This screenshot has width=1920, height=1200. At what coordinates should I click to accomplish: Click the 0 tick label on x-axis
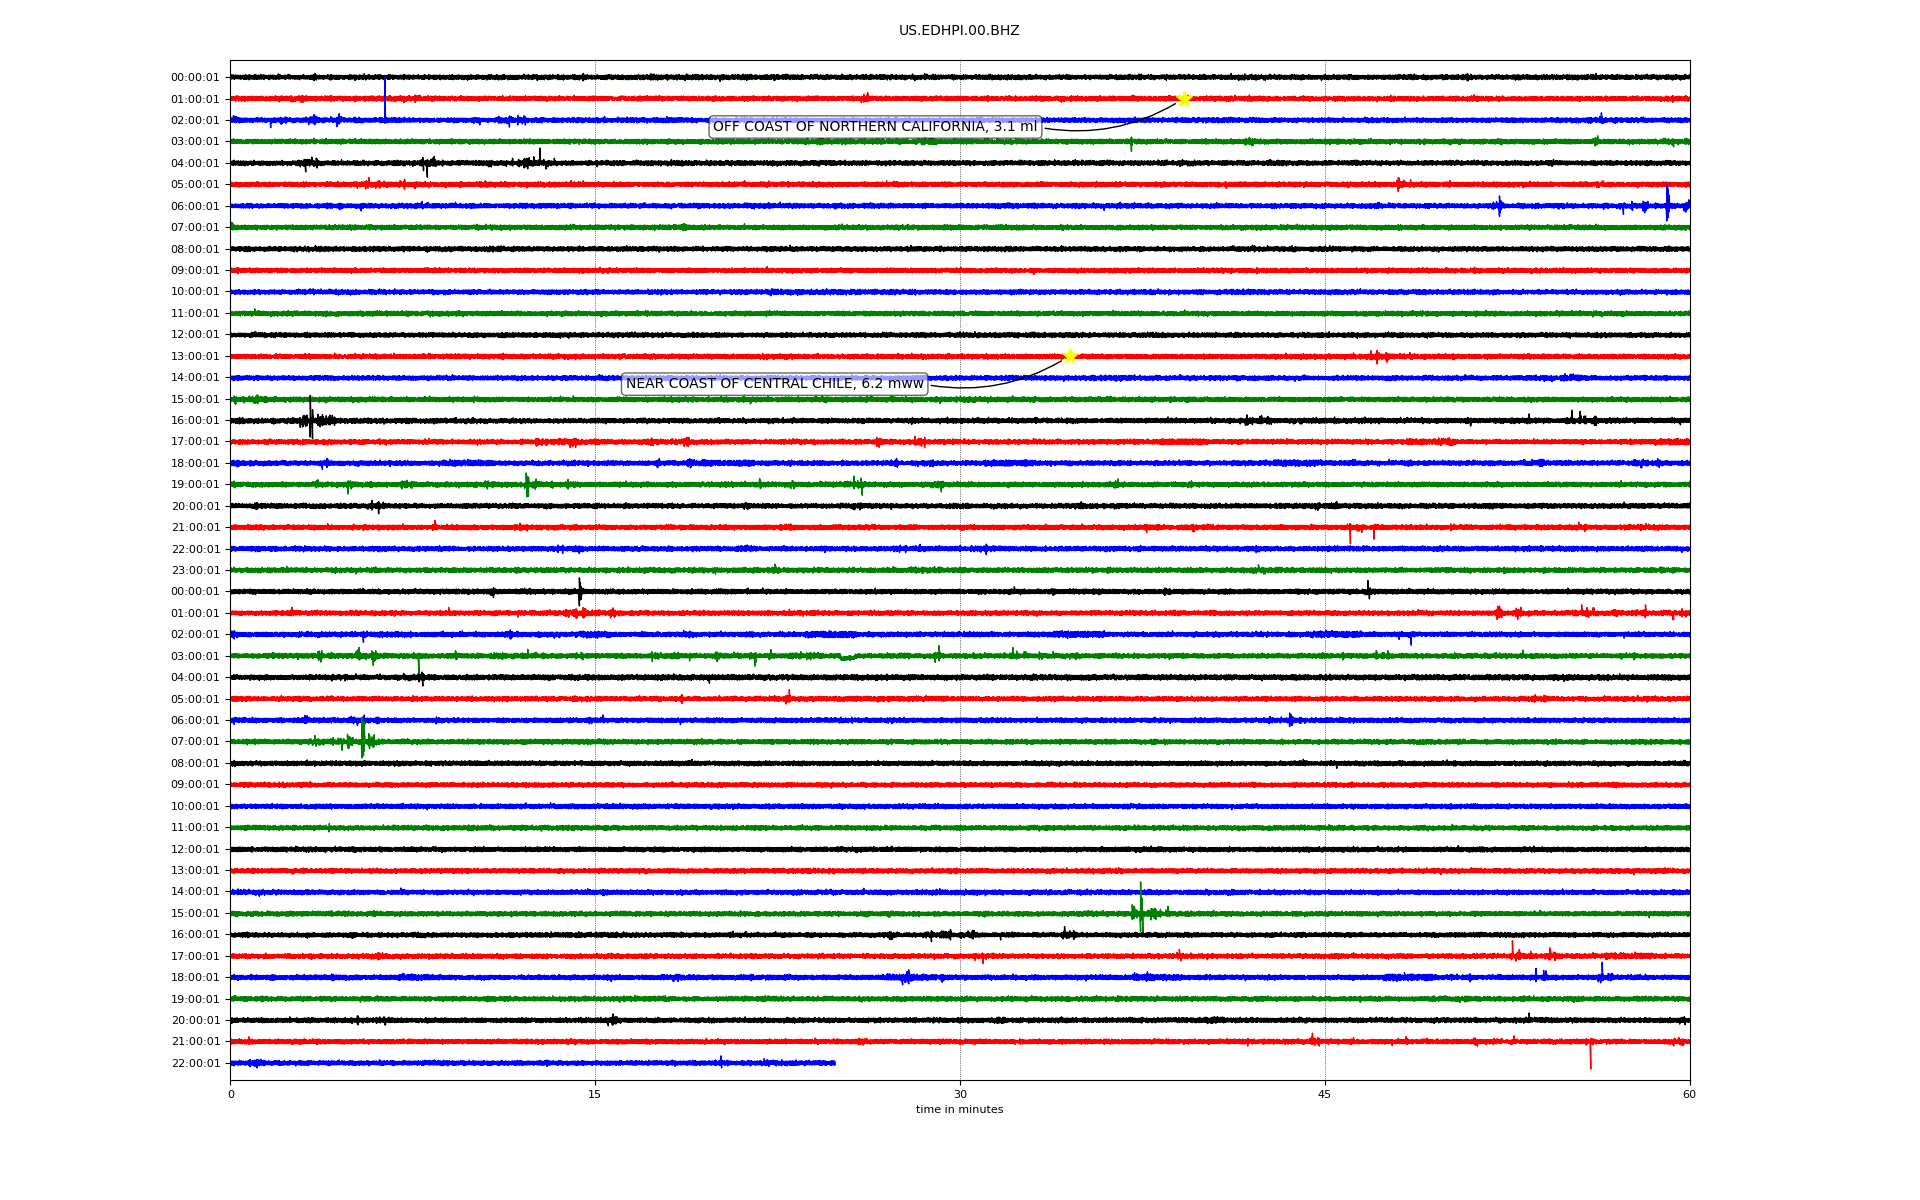(x=231, y=1094)
